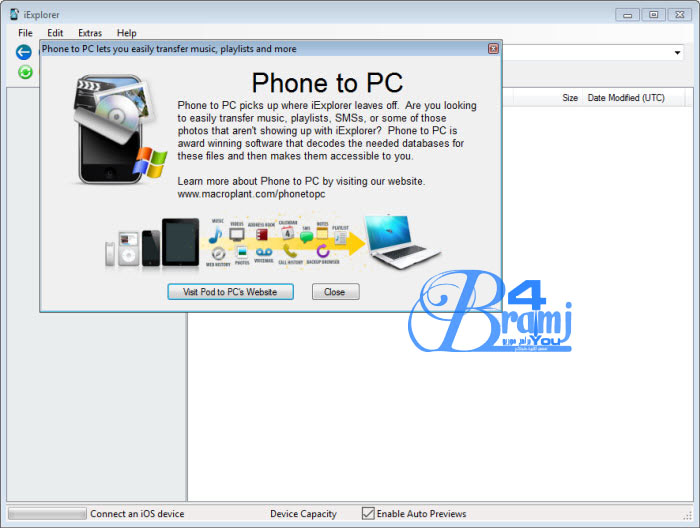Click the resize grip in status bar
Screen dimensions: 700x528
point(688,516)
